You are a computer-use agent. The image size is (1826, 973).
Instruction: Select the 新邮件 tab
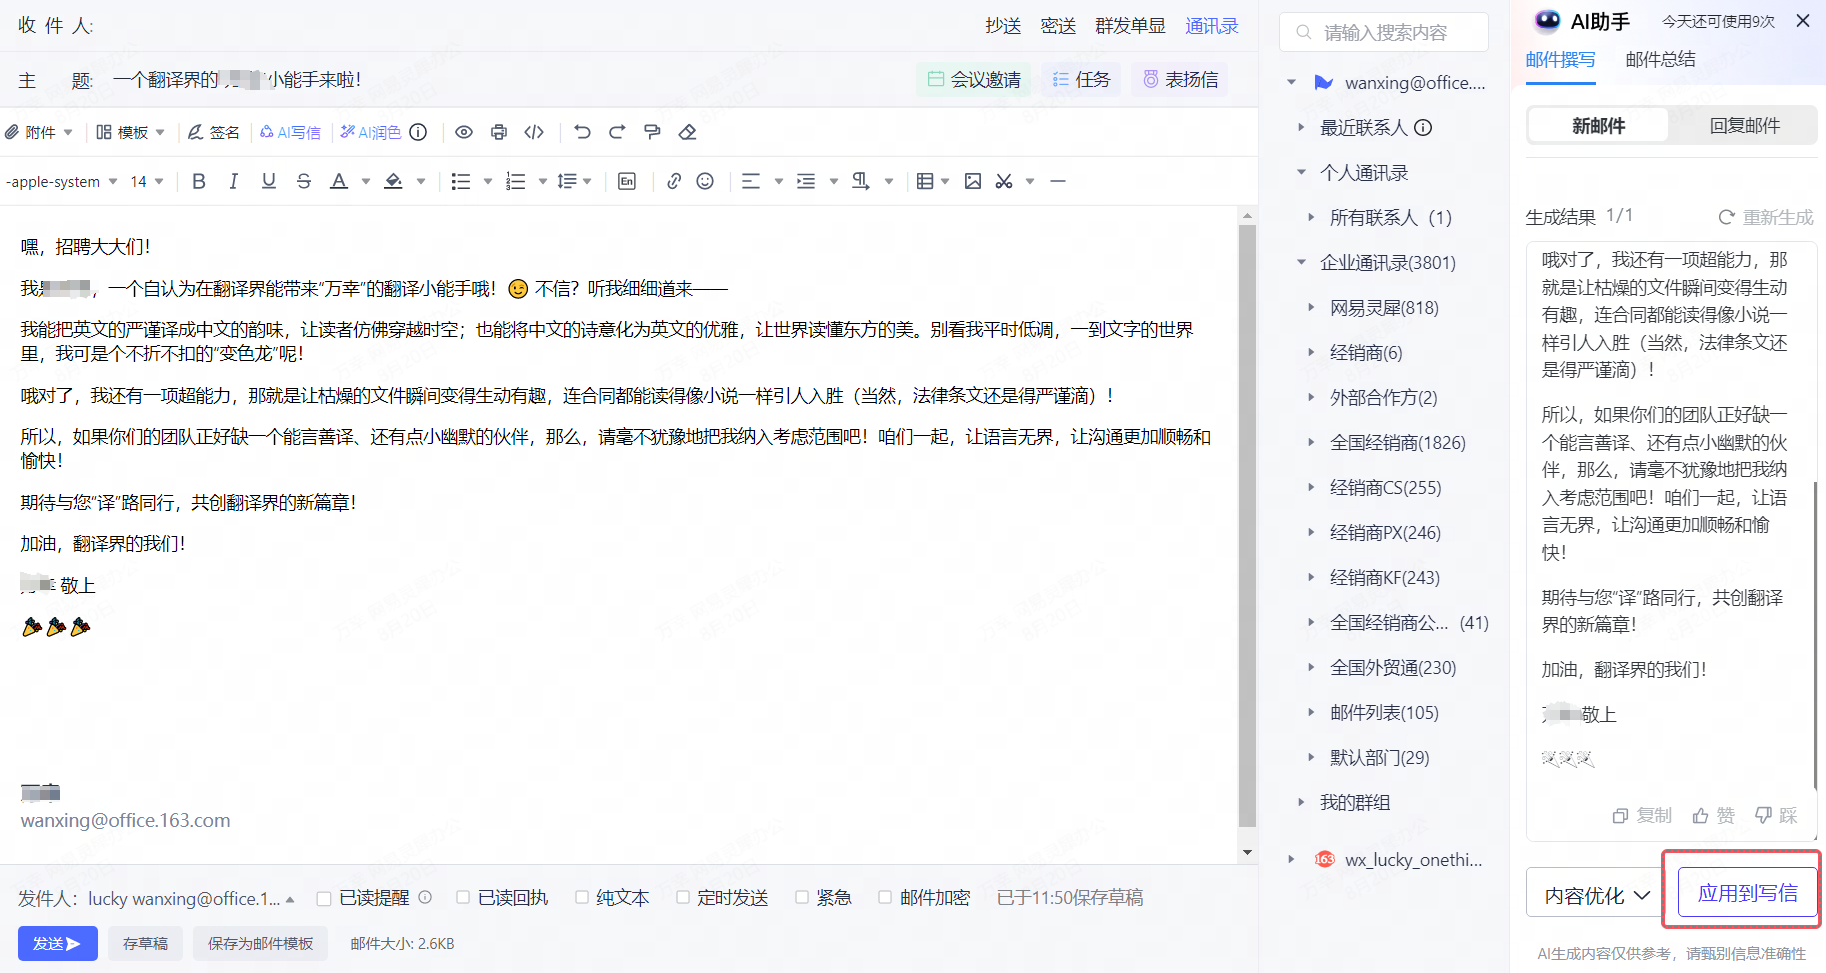pyautogui.click(x=1598, y=126)
